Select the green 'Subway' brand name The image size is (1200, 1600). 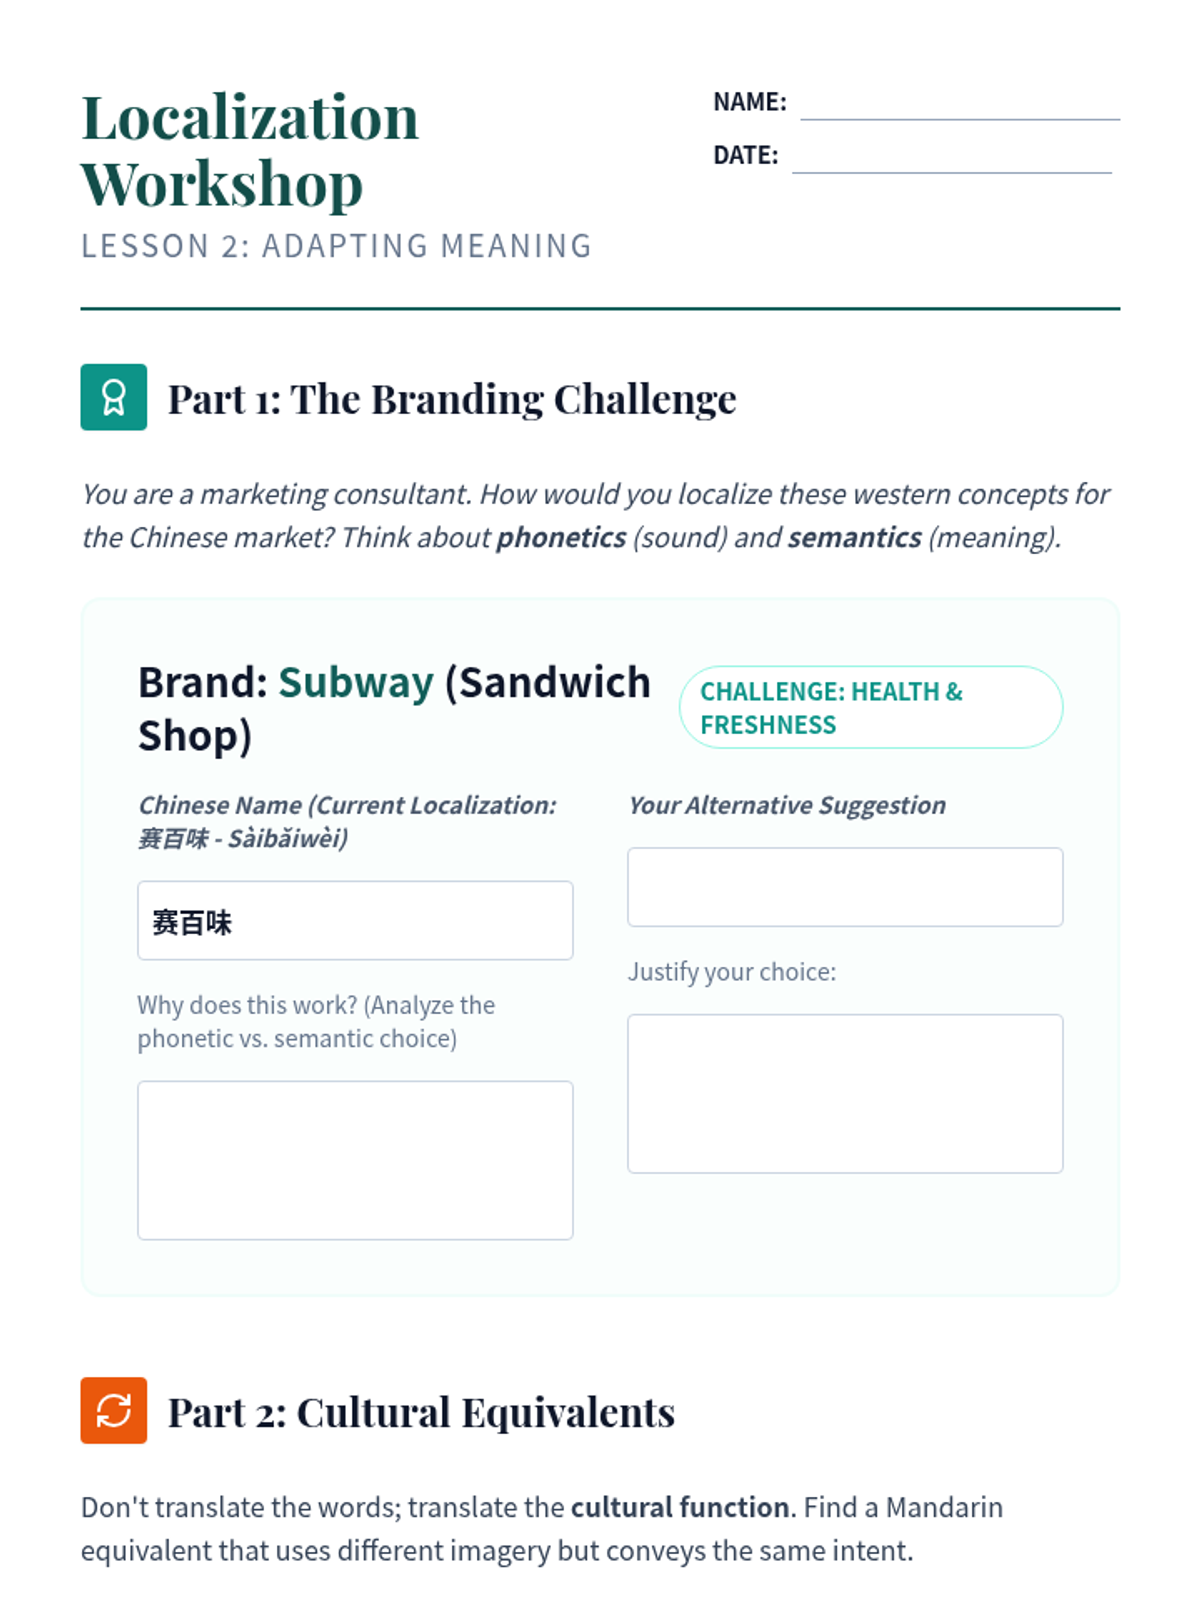tap(356, 682)
